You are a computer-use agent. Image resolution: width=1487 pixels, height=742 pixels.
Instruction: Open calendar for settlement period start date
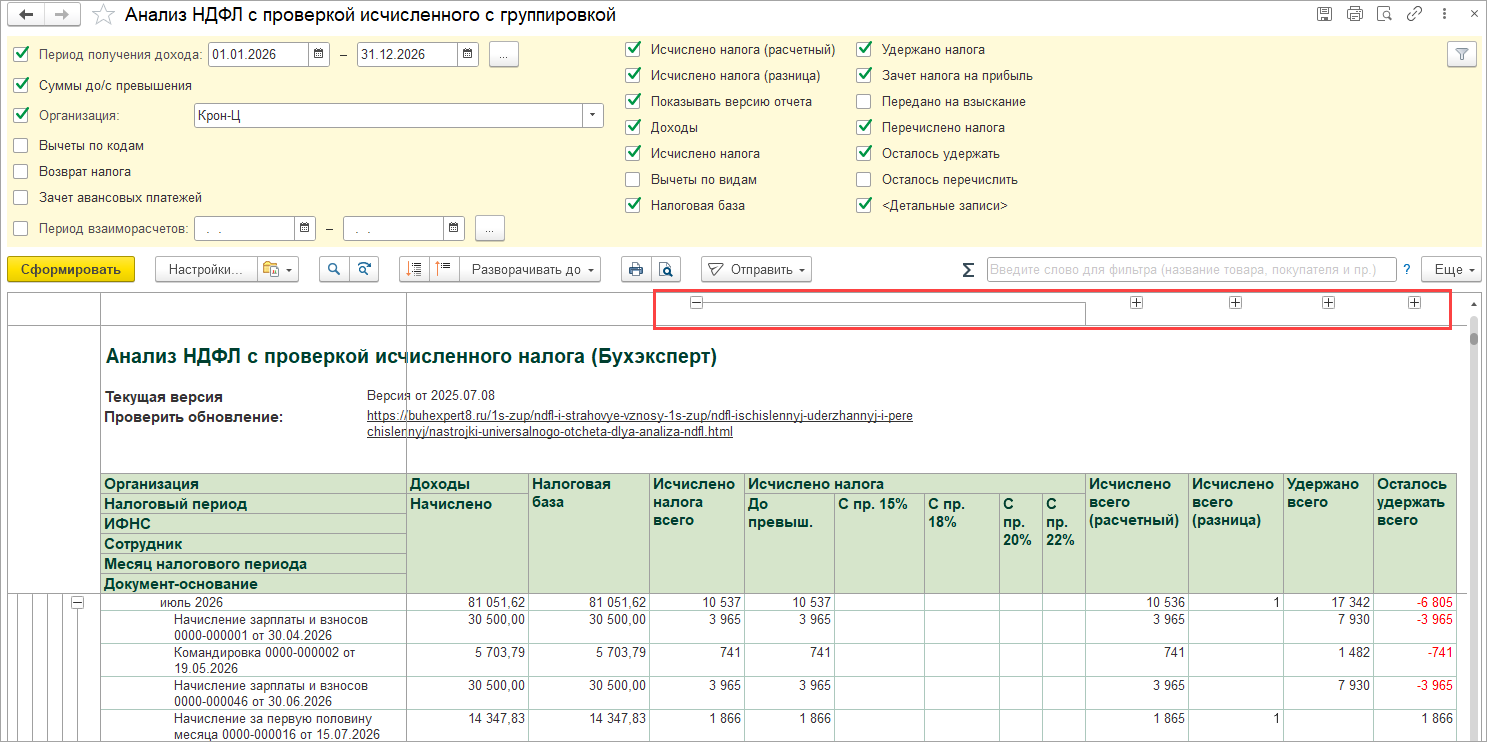pos(305,228)
